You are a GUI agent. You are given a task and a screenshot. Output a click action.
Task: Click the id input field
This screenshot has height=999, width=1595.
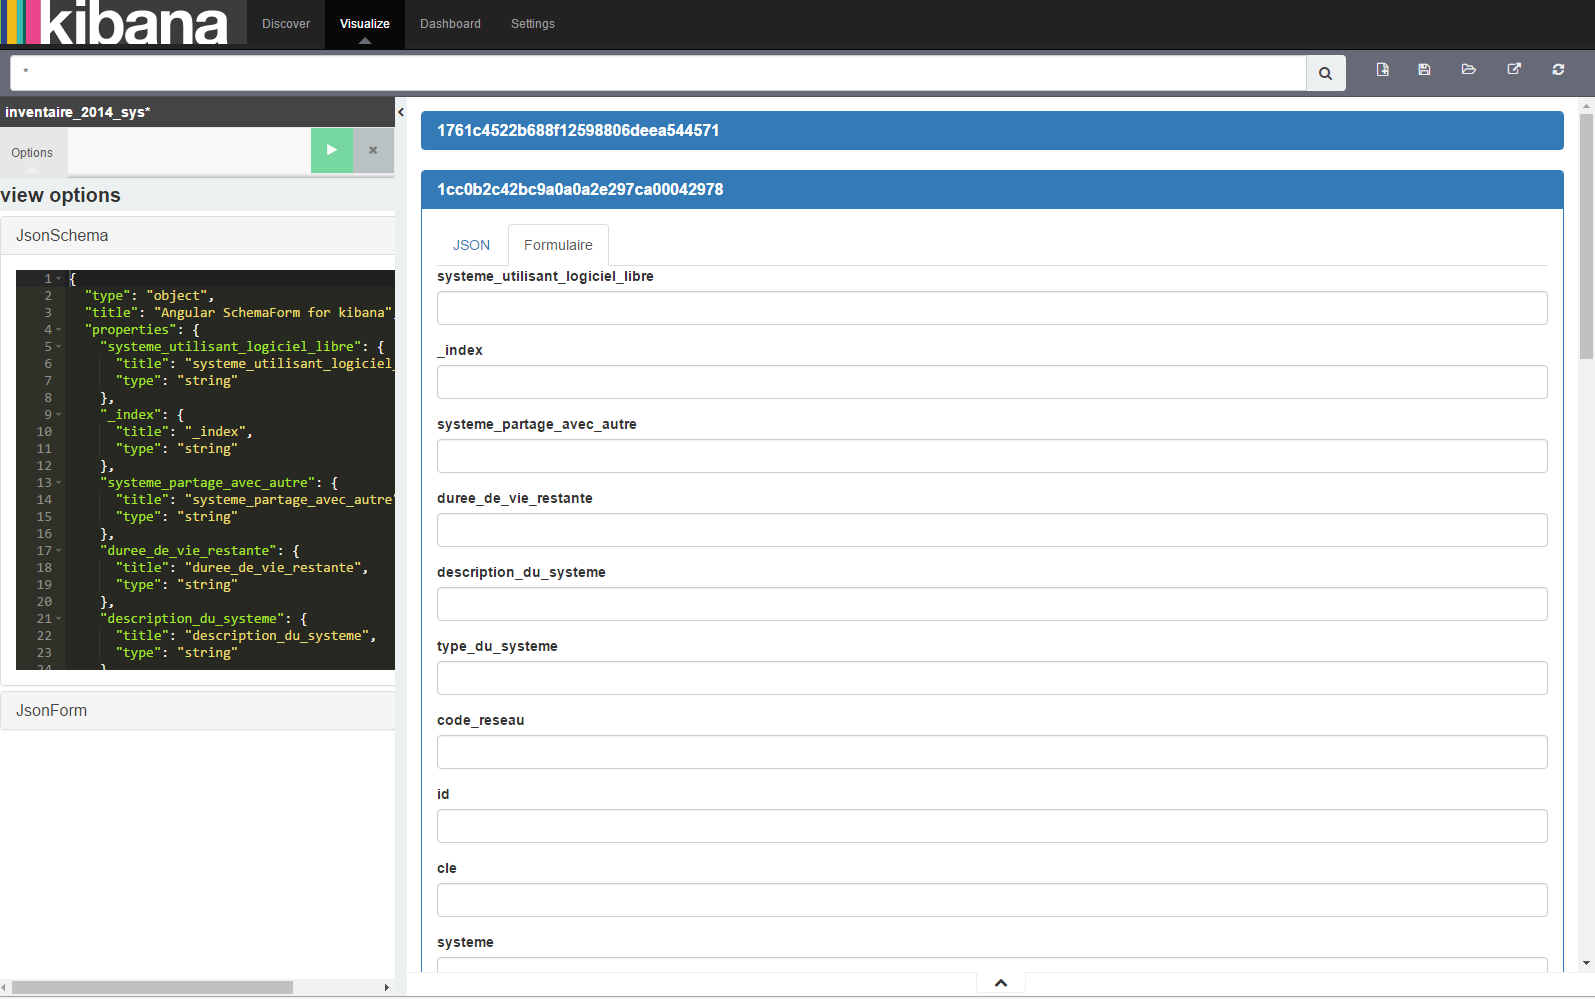(x=992, y=826)
